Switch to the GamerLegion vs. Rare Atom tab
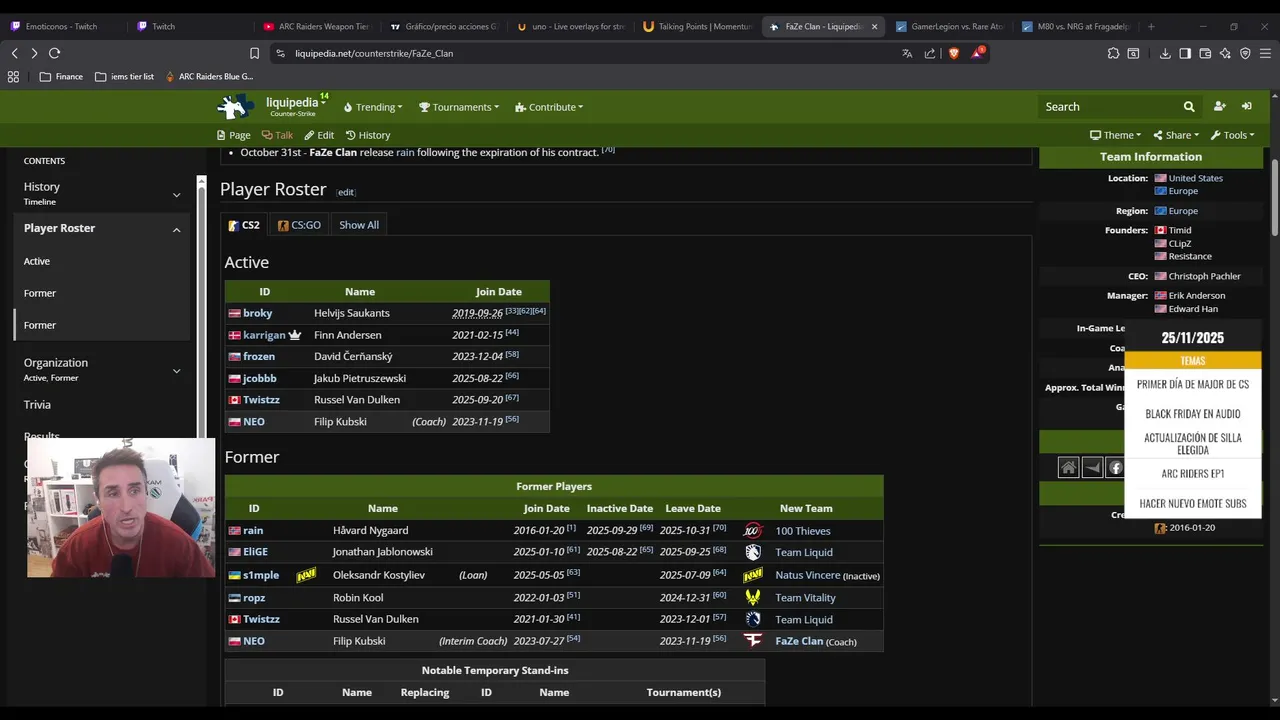The height and width of the screenshot is (720, 1280). (949, 26)
